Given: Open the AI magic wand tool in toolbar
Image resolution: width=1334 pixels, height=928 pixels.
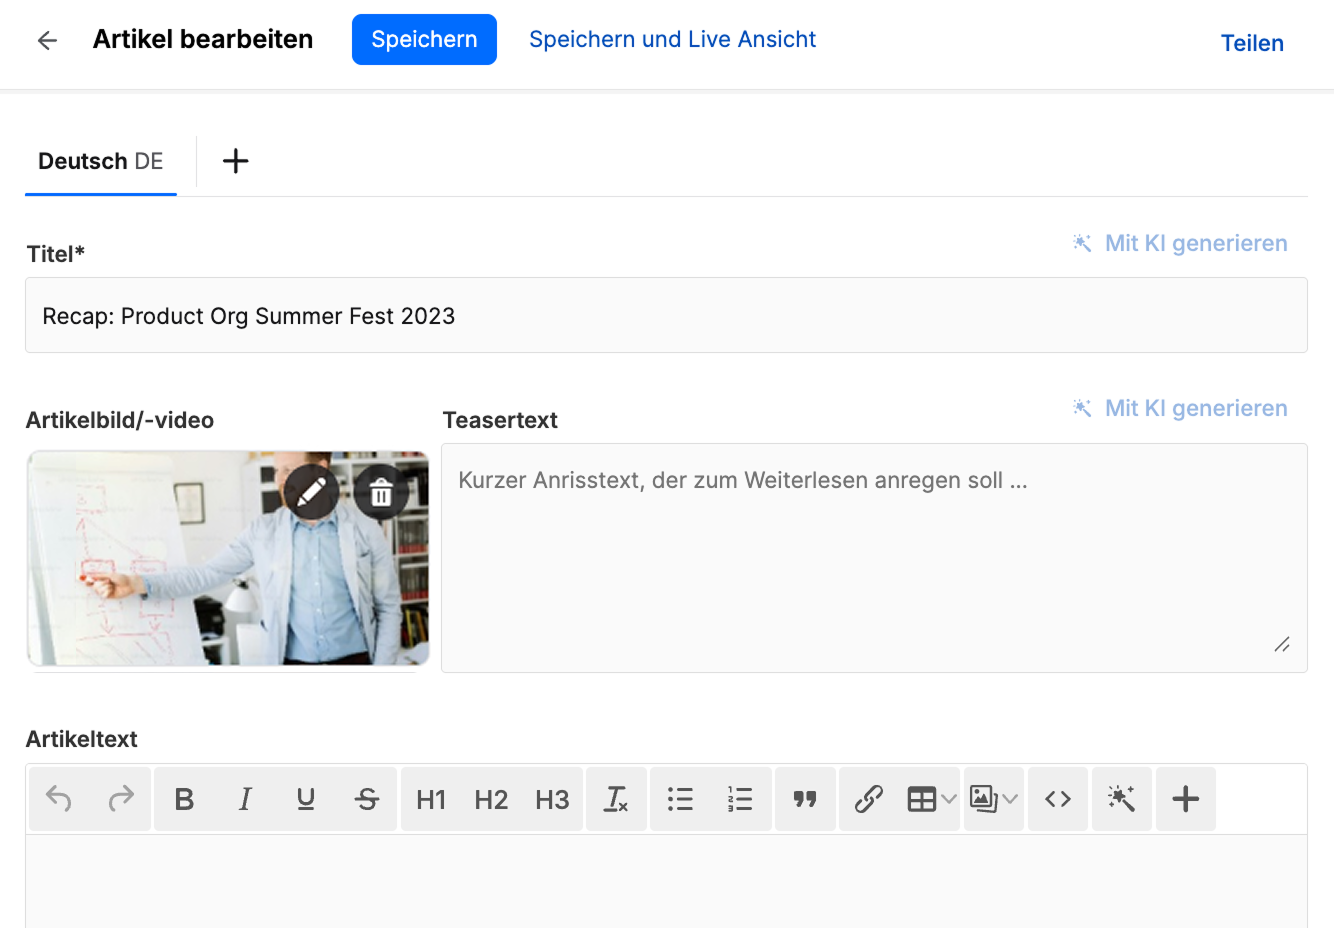Looking at the screenshot, I should click(x=1121, y=799).
